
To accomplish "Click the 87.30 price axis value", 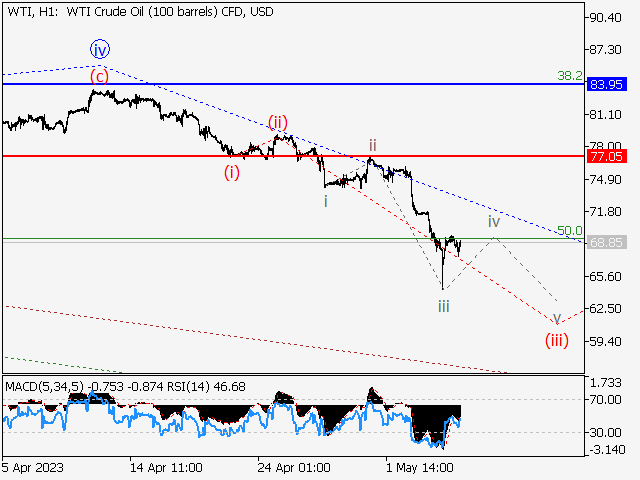I will coord(606,50).
